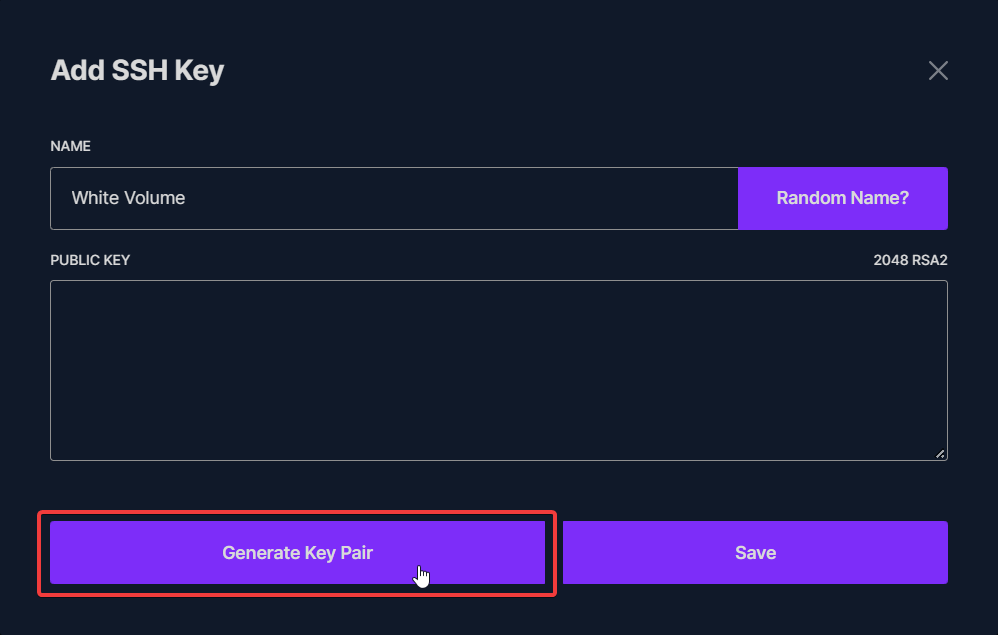
Task: Focus the Name input field
Action: [x=394, y=198]
